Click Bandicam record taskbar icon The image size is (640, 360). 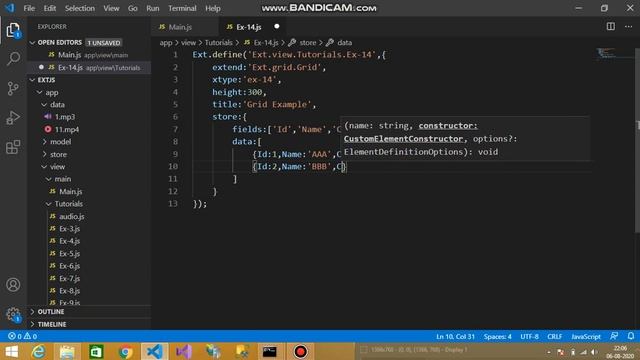[x=300, y=351]
